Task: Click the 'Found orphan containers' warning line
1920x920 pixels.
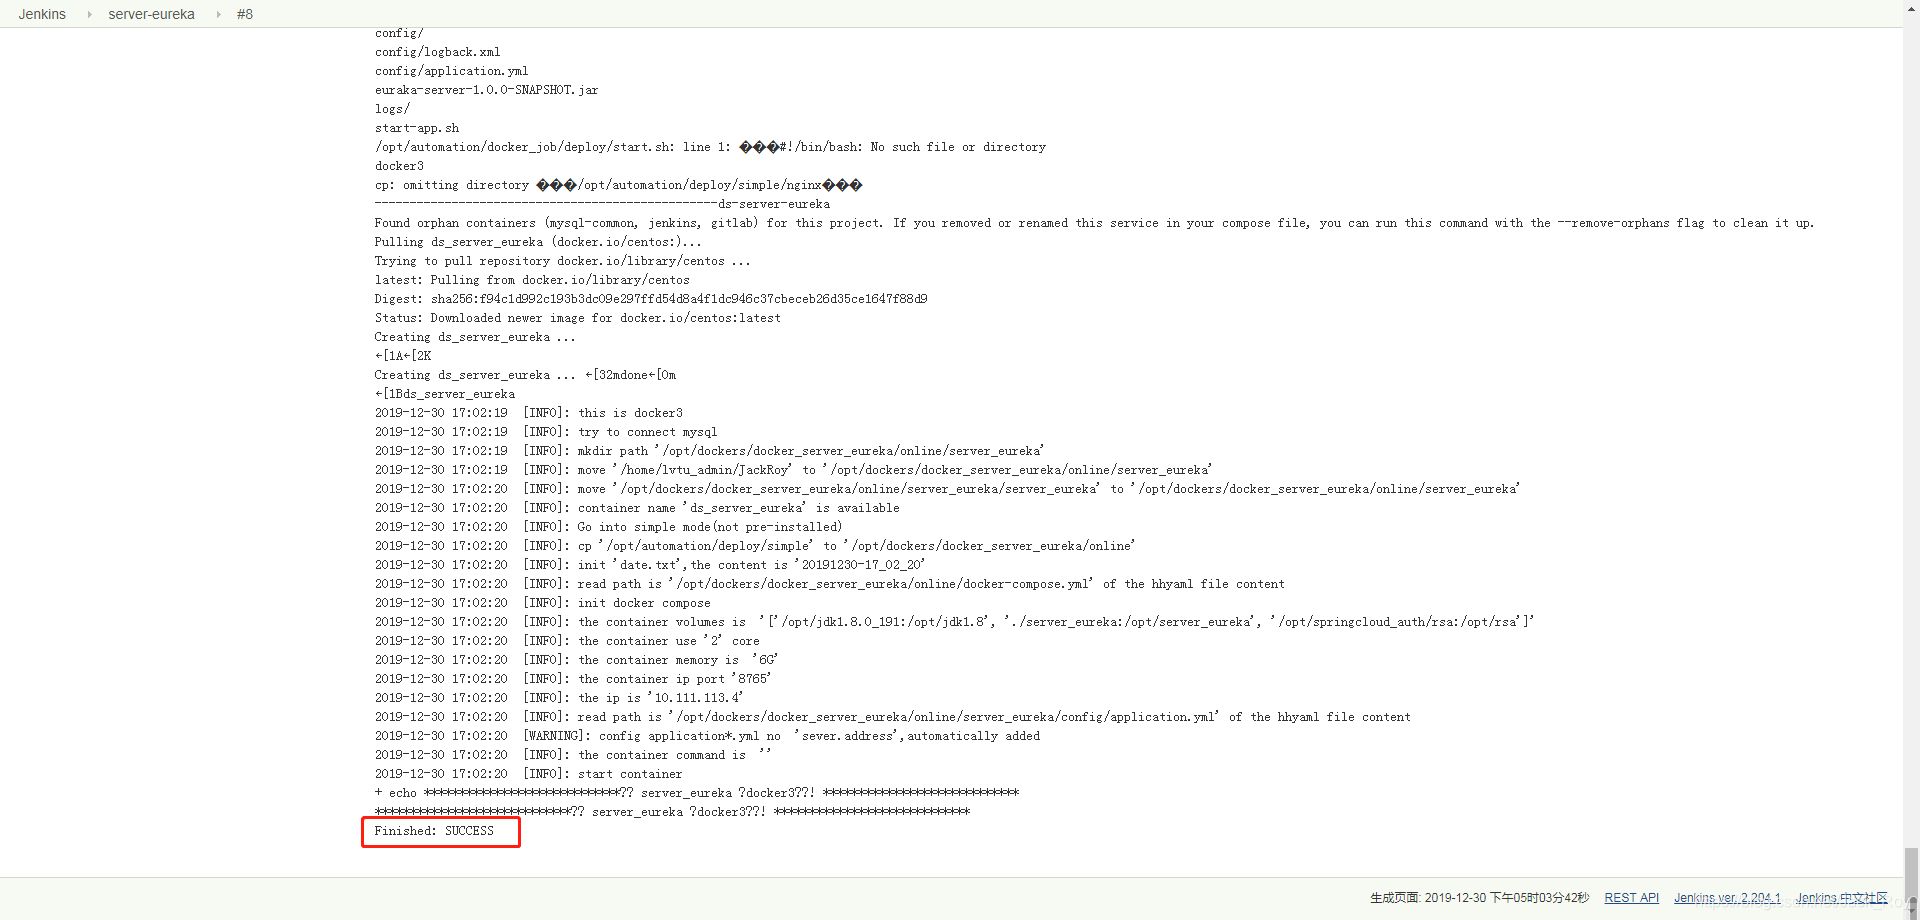Action: point(1094,223)
